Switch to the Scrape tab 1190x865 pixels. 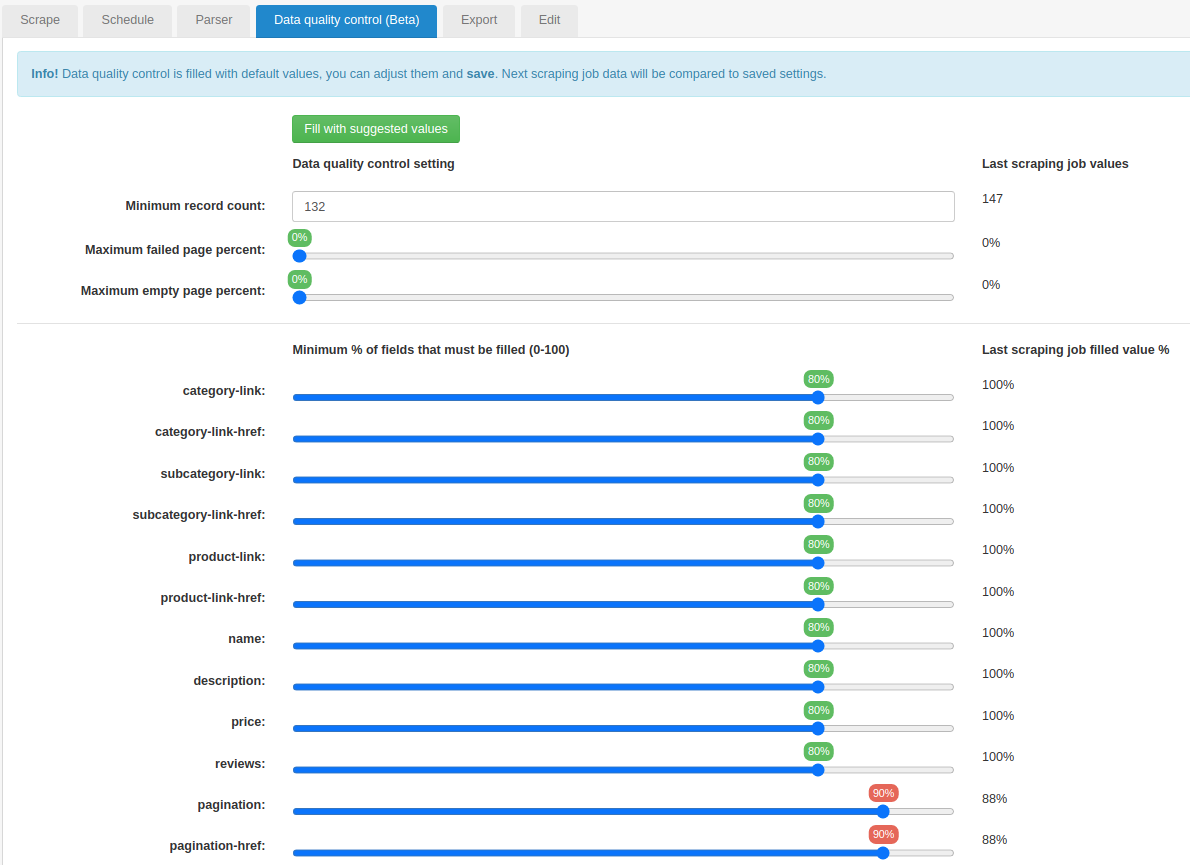[39, 20]
